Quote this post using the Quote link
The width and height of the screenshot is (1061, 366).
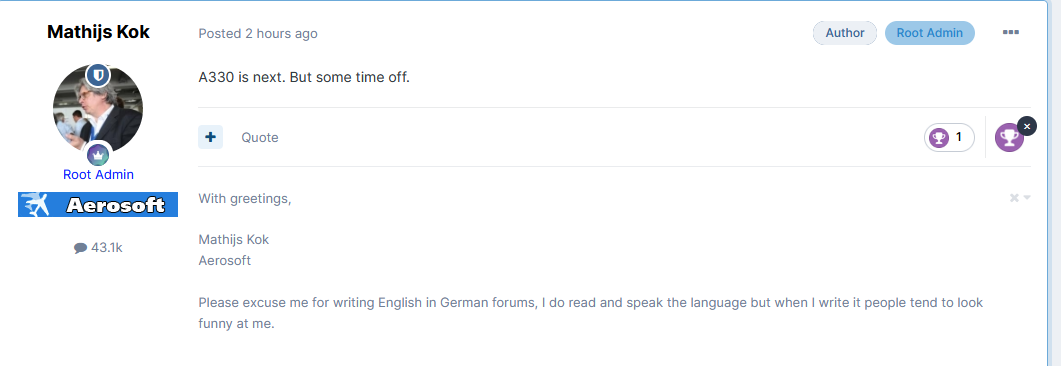click(x=260, y=137)
